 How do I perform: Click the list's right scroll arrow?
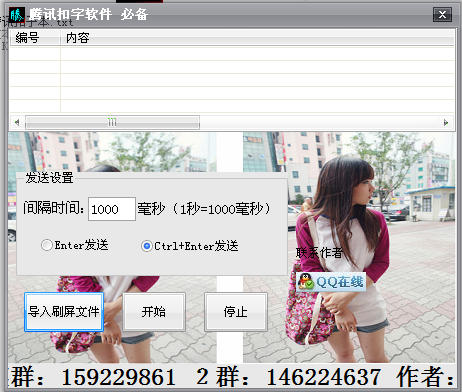pos(446,122)
